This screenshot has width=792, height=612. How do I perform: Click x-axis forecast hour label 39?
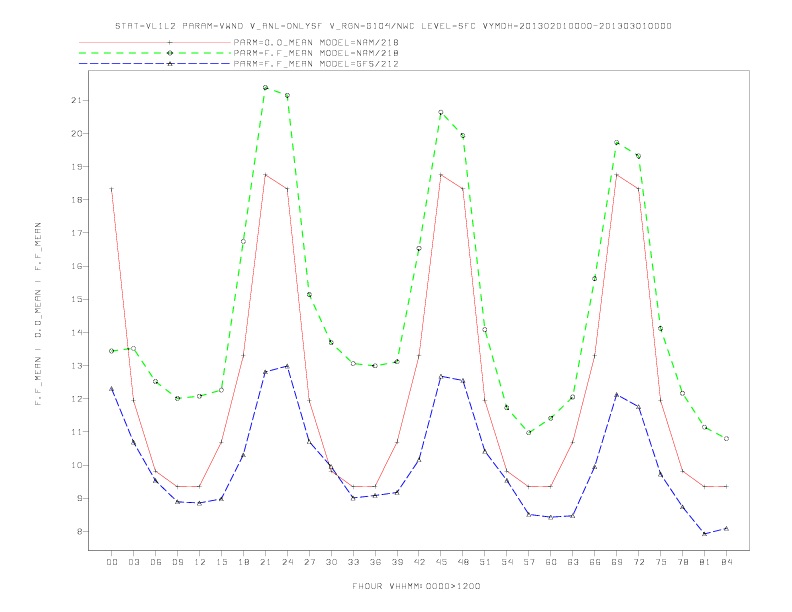[397, 562]
